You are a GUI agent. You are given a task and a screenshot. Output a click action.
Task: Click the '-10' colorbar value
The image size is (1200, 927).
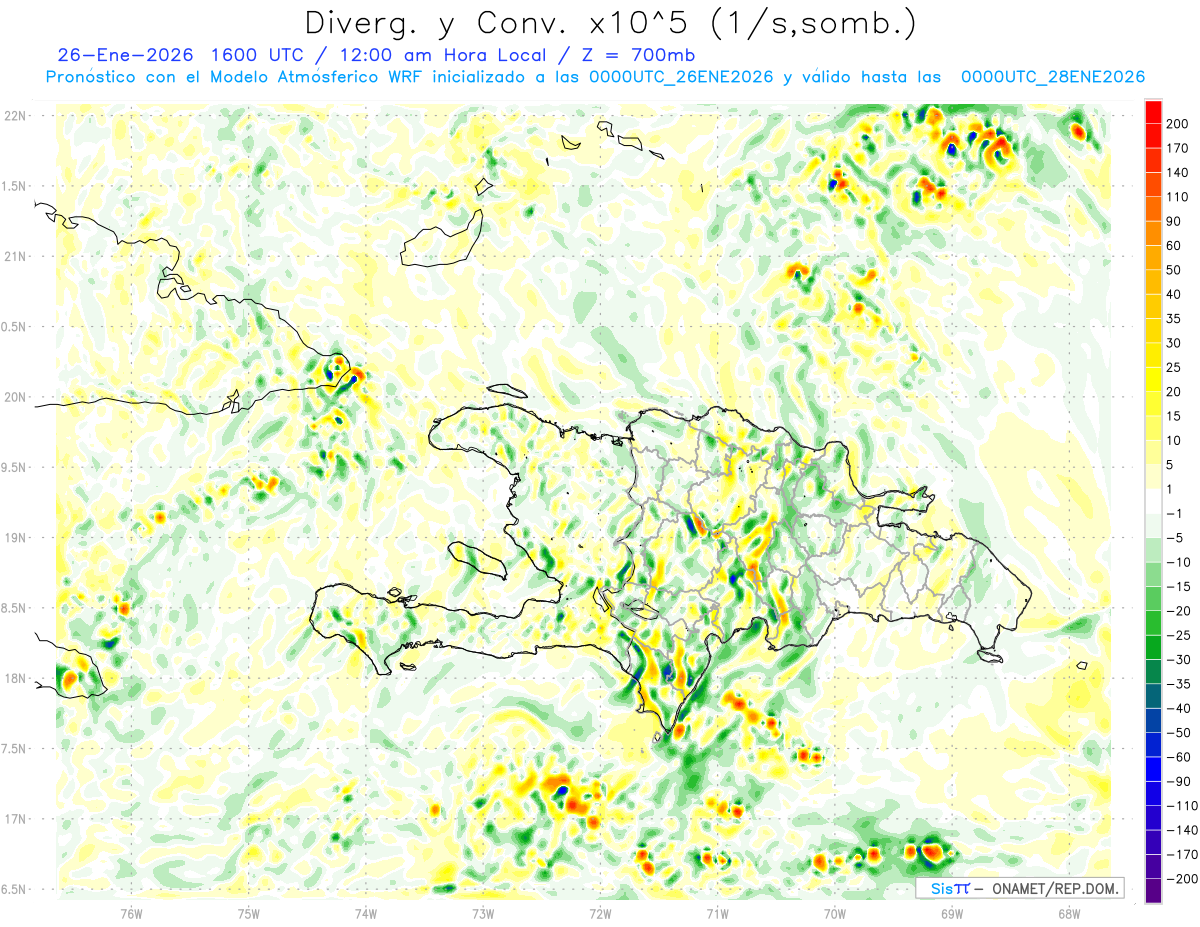point(1178,562)
